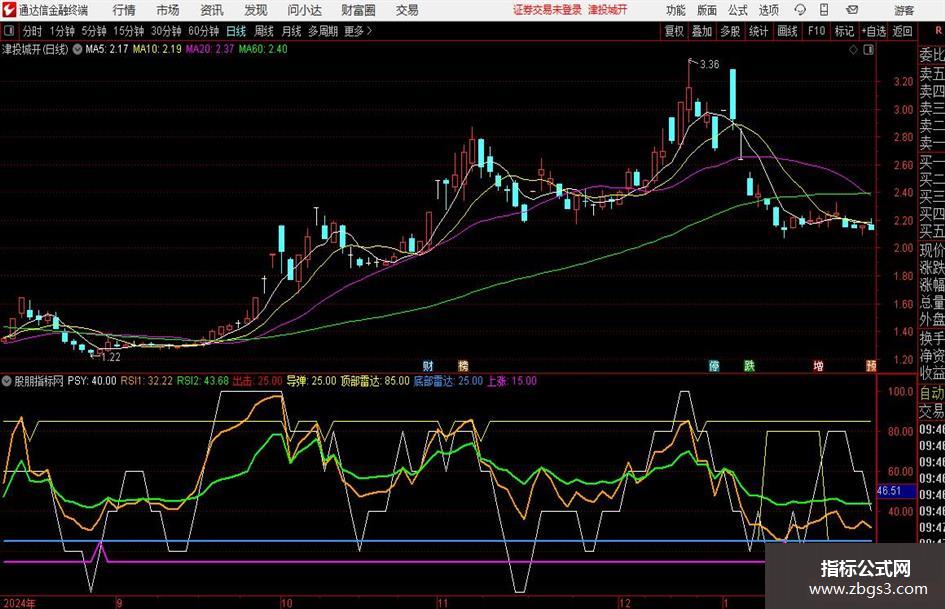Click the red R icon at right

938,31
